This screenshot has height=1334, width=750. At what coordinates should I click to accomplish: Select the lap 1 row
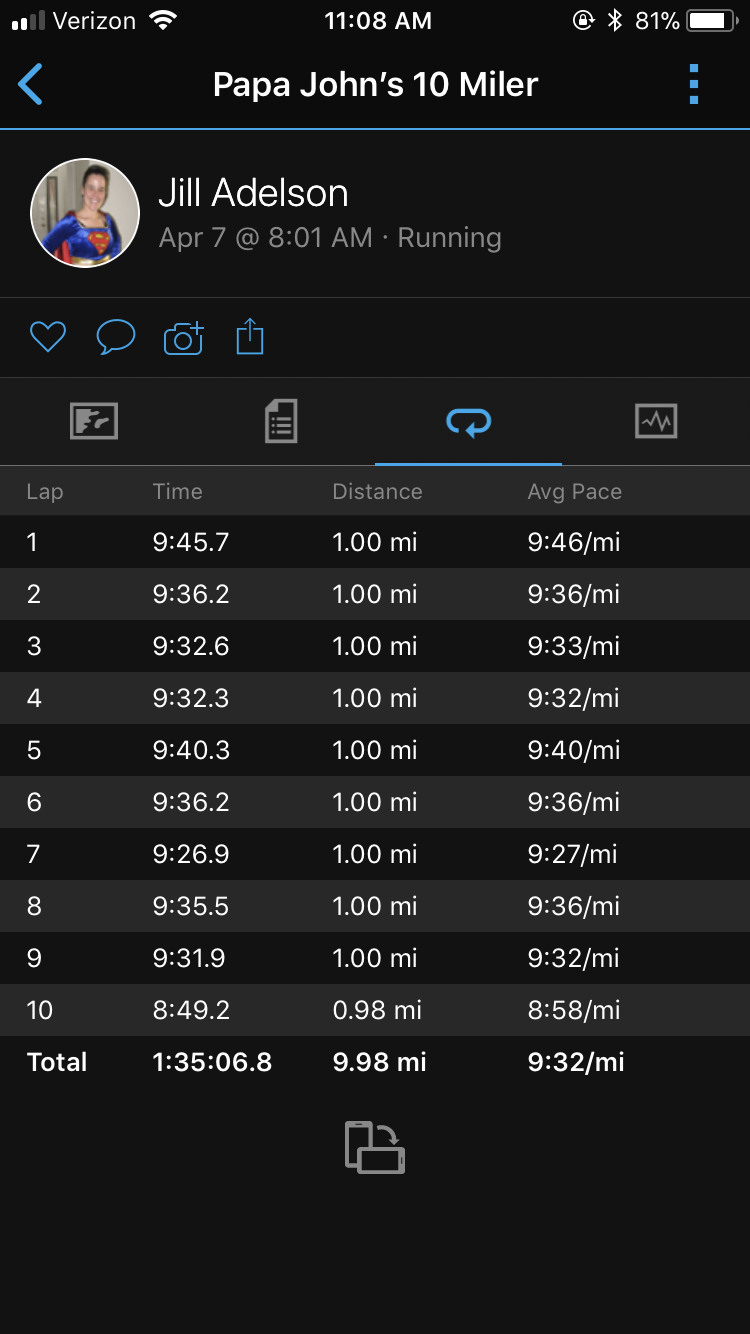[x=375, y=542]
